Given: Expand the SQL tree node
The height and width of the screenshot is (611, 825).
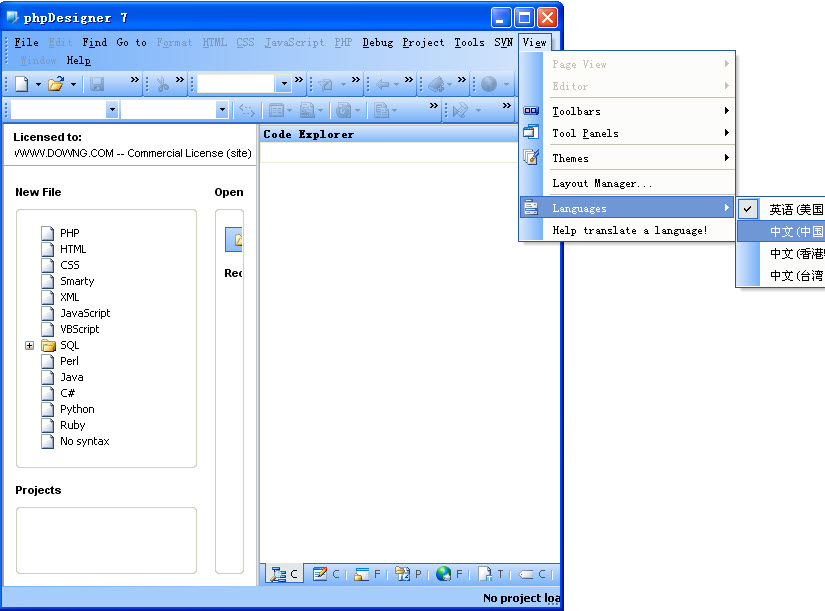Looking at the screenshot, I should [x=29, y=345].
